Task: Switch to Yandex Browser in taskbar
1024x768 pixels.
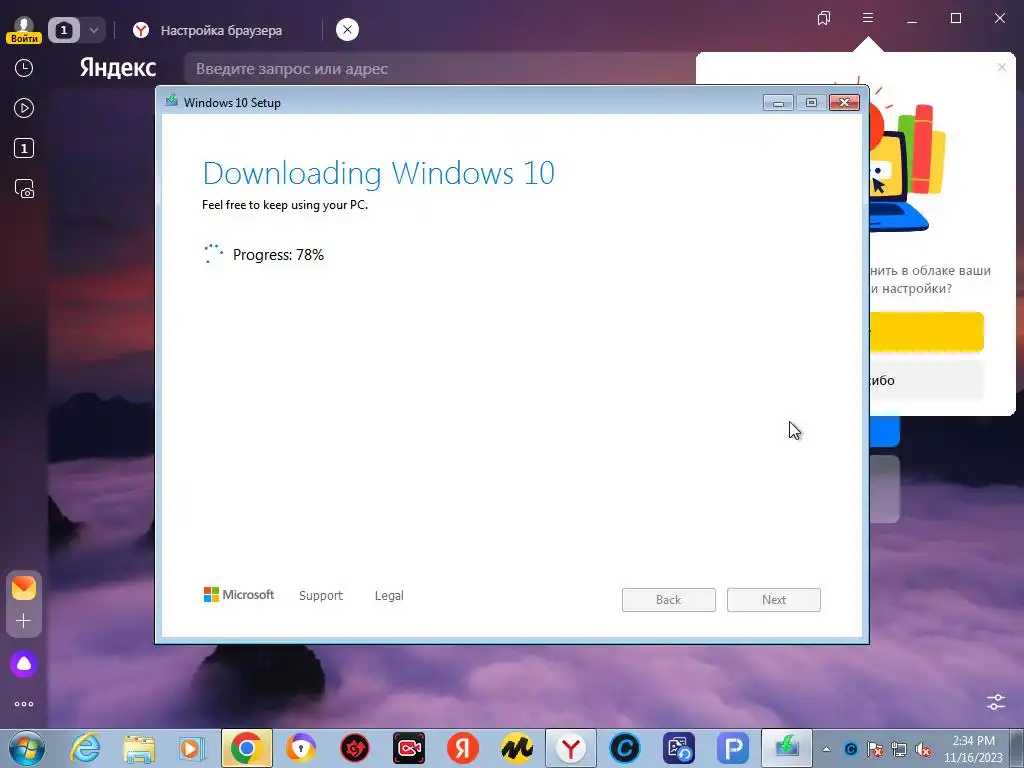Action: [571, 748]
